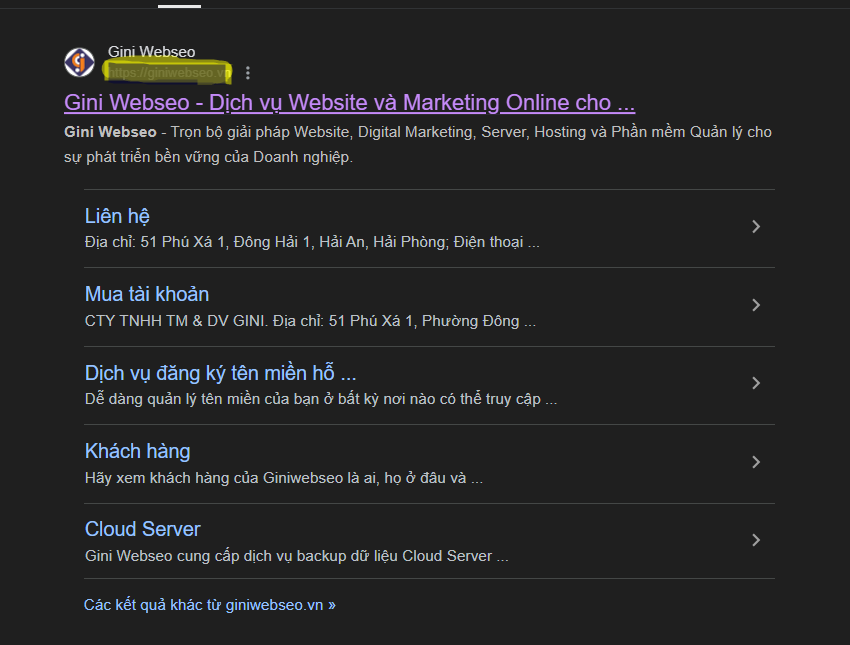
Task: Show more results from giniwebseo.vn
Action: point(209,605)
